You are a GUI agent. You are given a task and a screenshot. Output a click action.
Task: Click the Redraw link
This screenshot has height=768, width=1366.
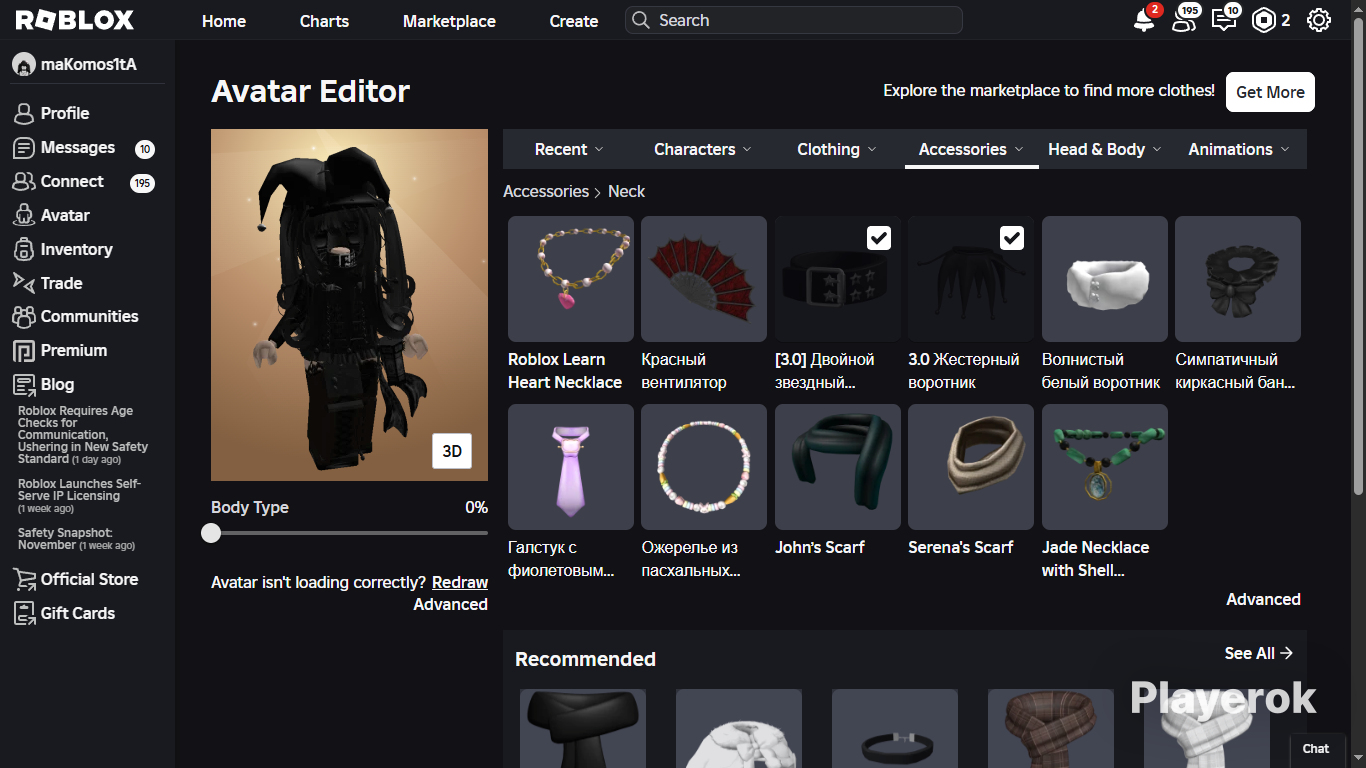coord(460,582)
